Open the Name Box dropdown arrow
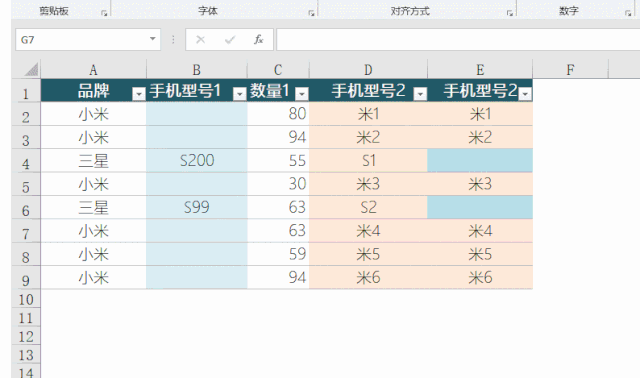The height and width of the screenshot is (378, 640). point(153,39)
